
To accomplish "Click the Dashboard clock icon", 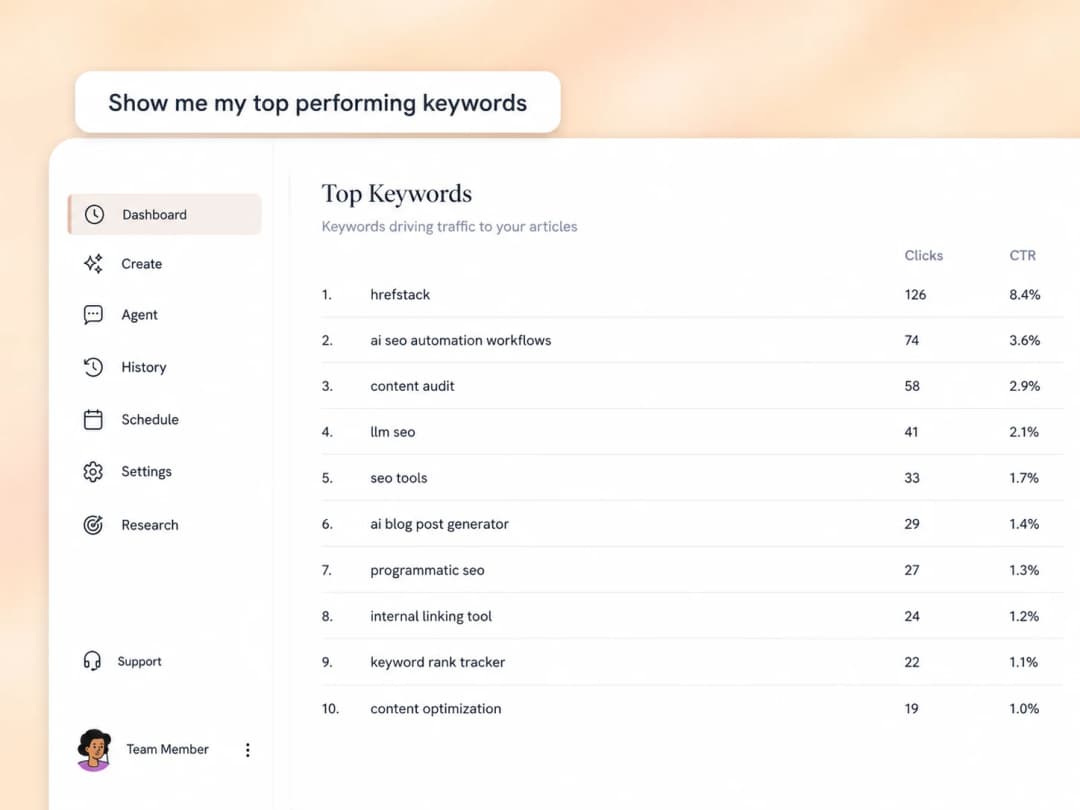I will click(x=94, y=214).
